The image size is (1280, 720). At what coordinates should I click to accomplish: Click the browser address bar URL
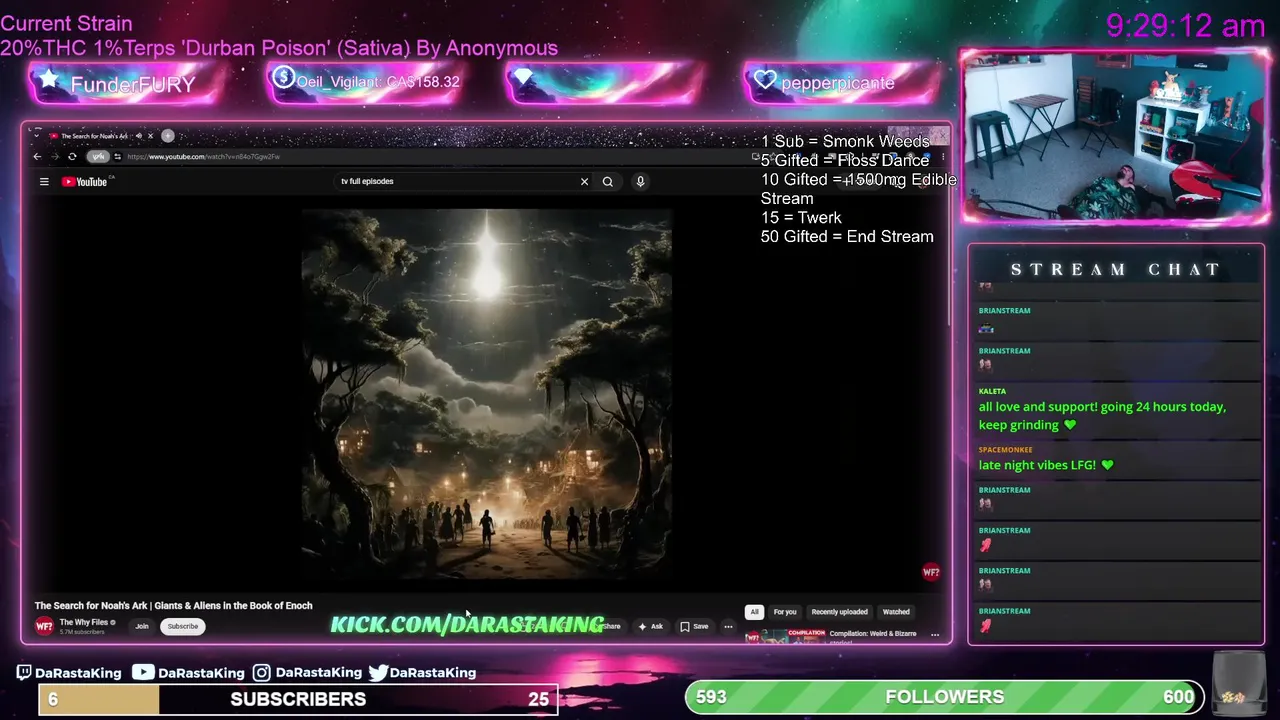point(203,157)
